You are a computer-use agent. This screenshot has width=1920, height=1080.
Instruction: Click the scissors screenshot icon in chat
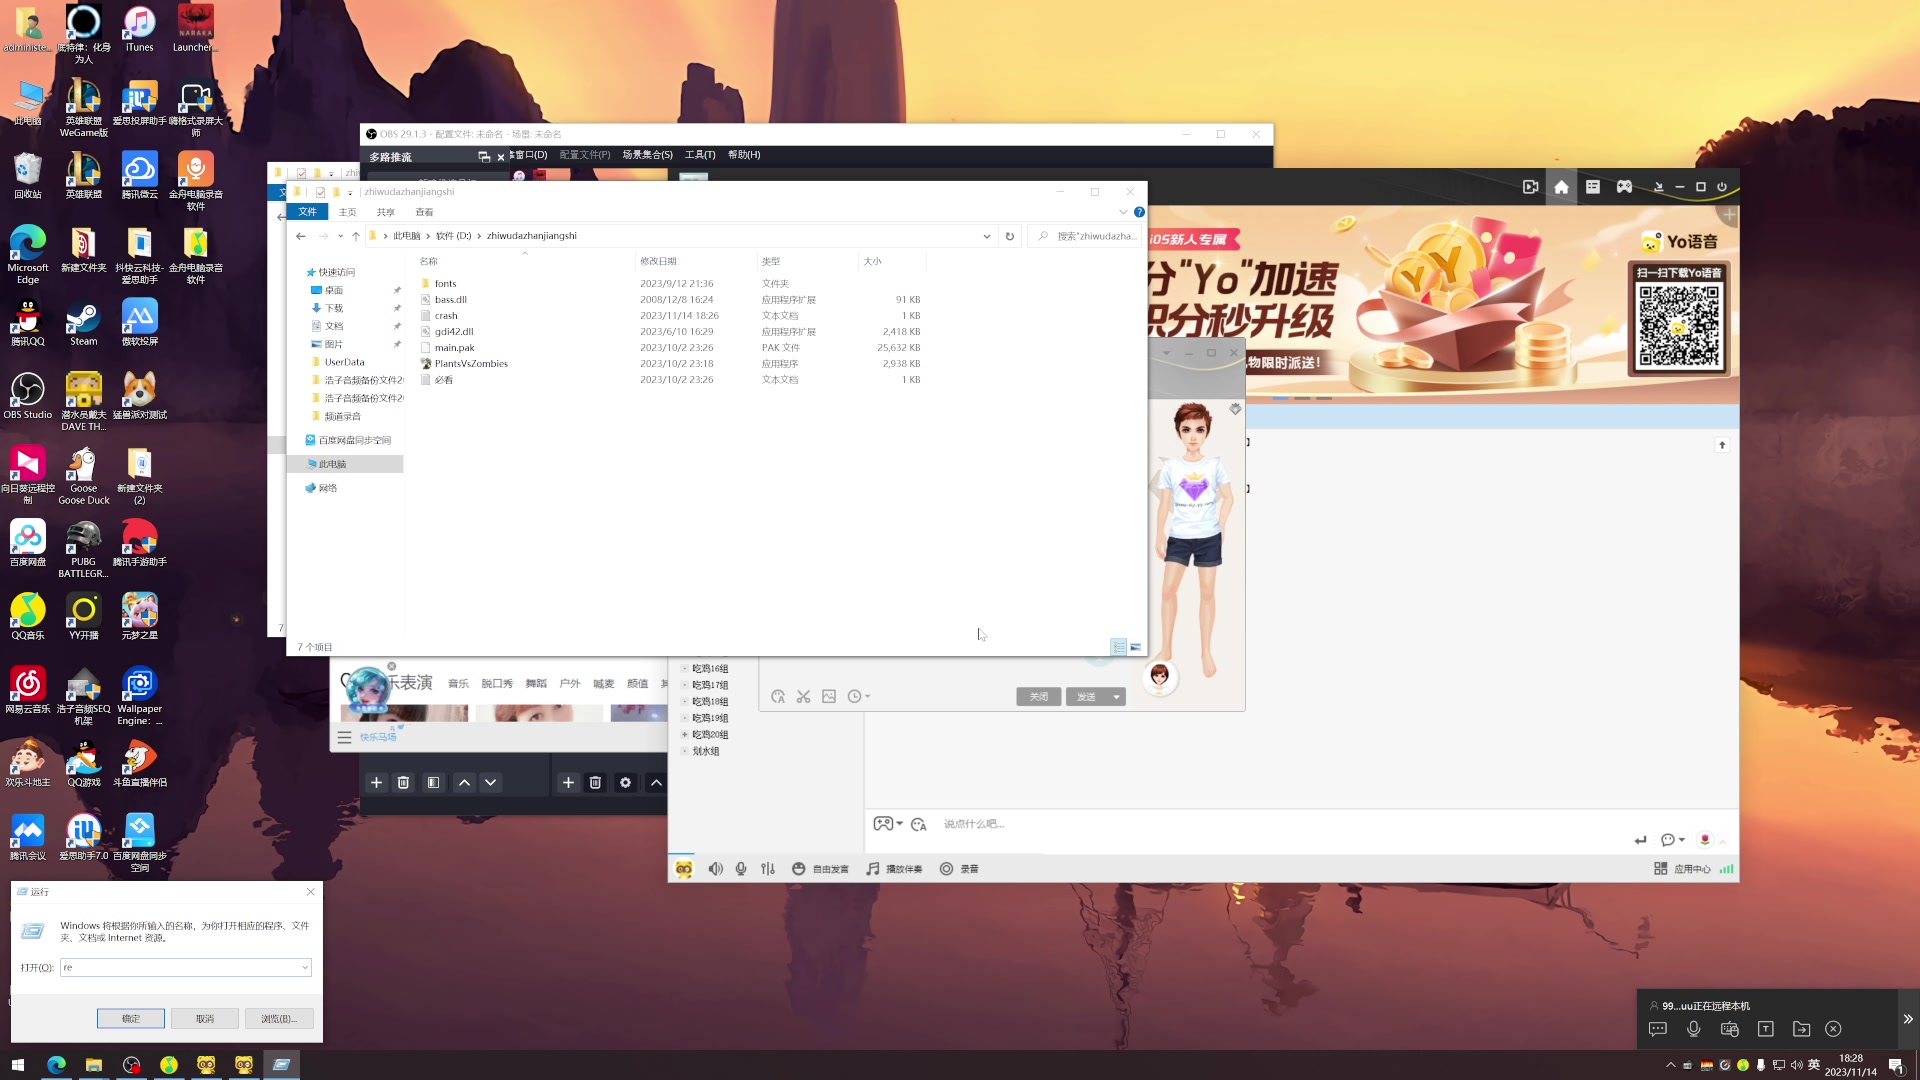coord(803,696)
